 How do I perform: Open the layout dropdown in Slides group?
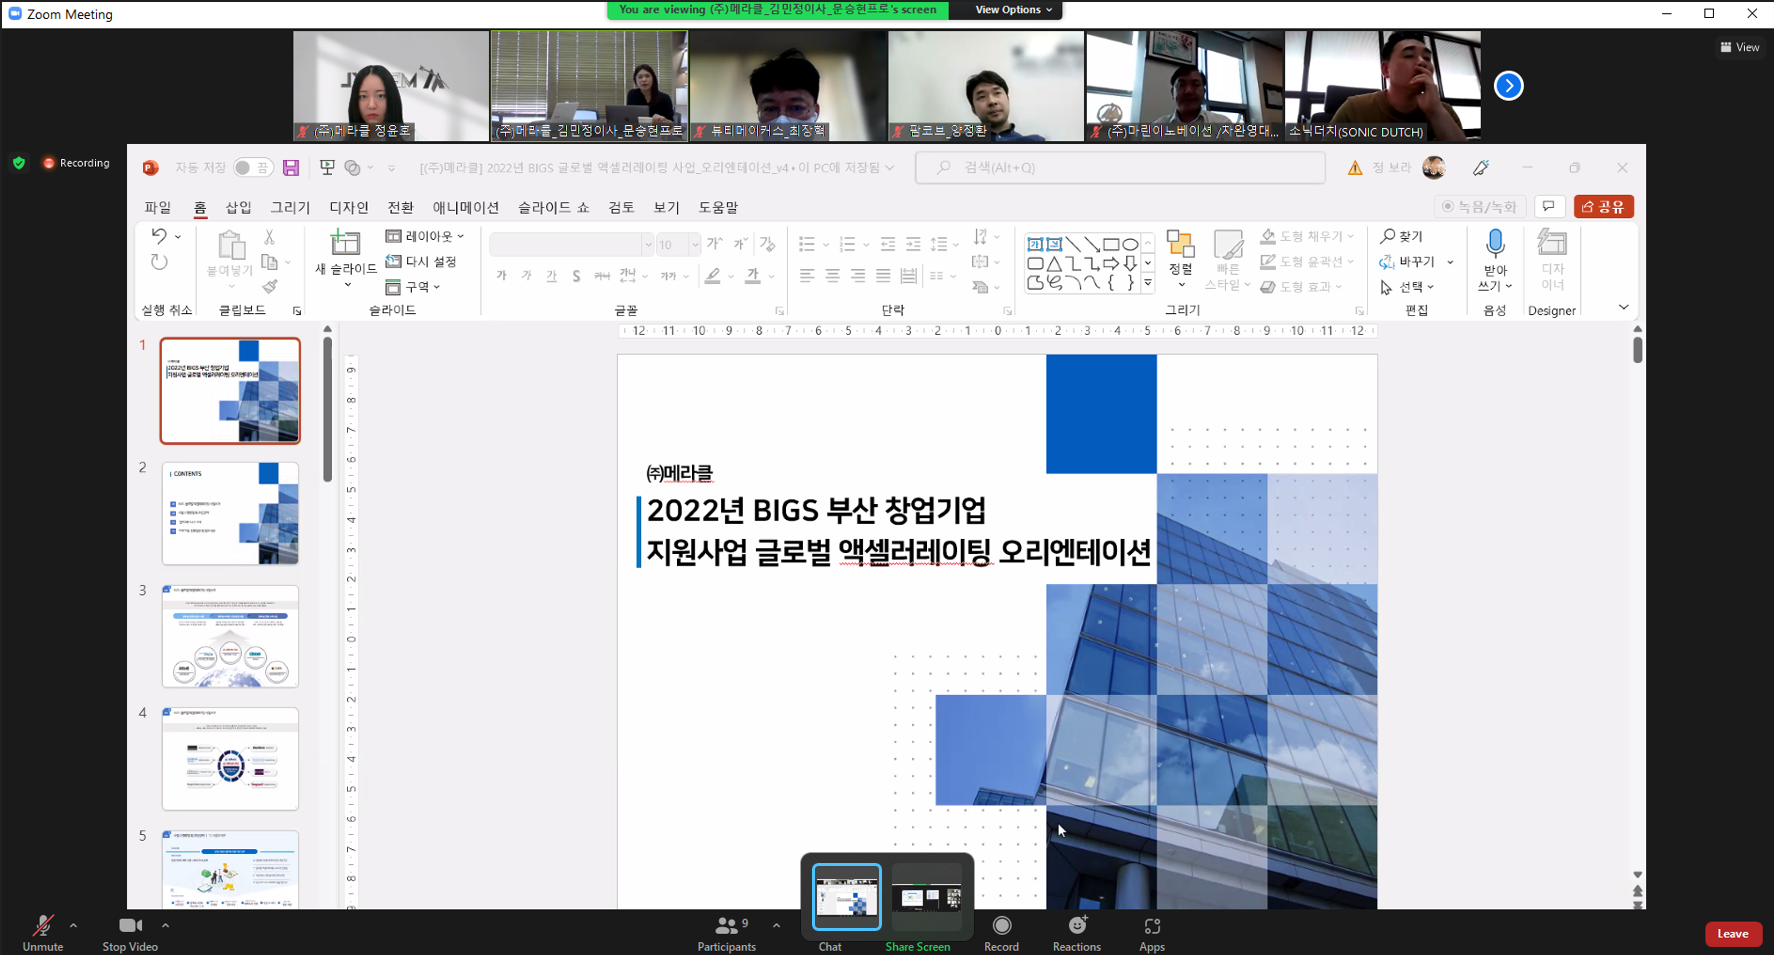(426, 236)
